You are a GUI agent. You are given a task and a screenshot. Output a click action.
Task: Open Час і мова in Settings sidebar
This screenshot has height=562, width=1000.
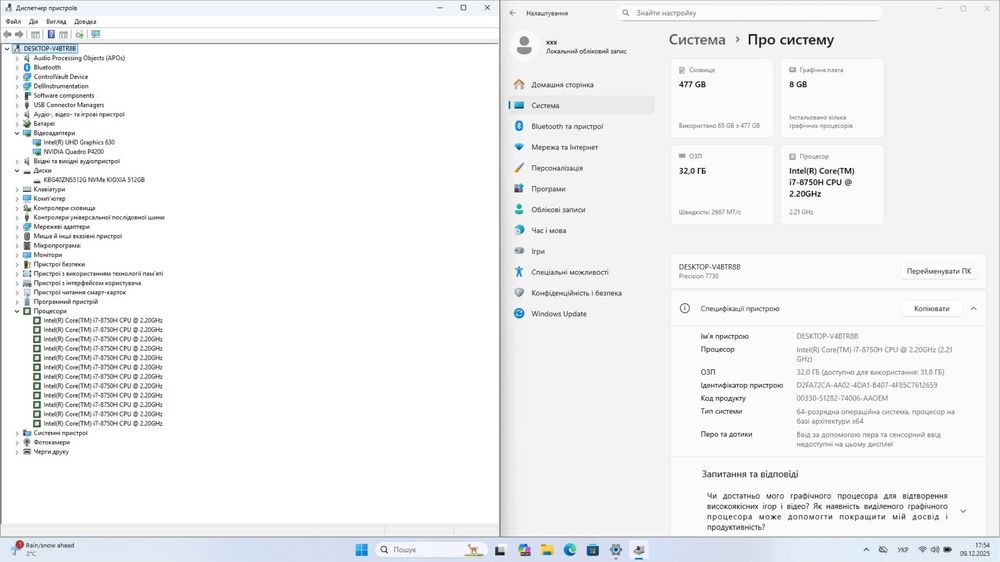coord(582,230)
